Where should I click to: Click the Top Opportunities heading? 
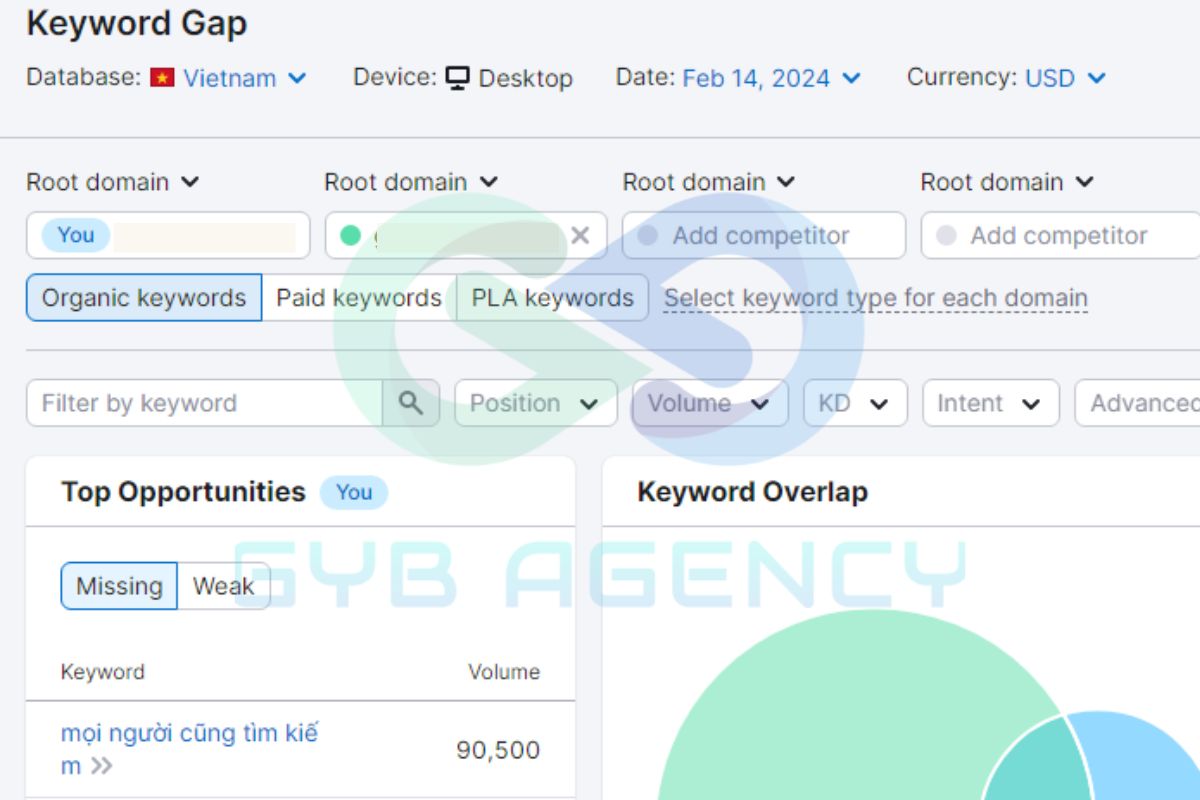click(x=183, y=492)
